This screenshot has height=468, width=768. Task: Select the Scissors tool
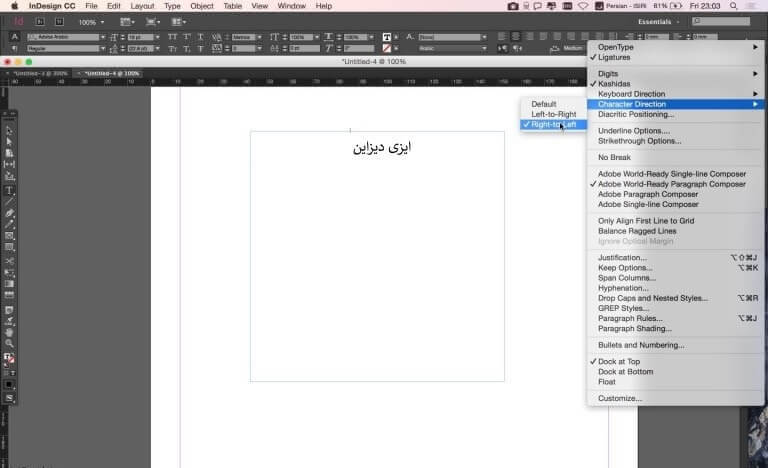[x=9, y=261]
